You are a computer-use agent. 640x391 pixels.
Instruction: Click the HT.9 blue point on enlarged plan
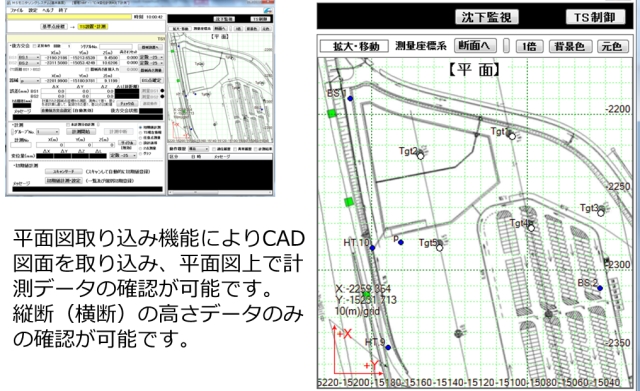[388, 347]
